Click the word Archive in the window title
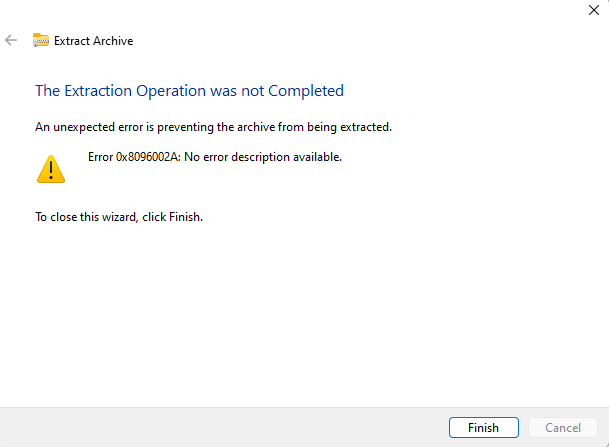Image resolution: width=609 pixels, height=447 pixels. pyautogui.click(x=113, y=41)
